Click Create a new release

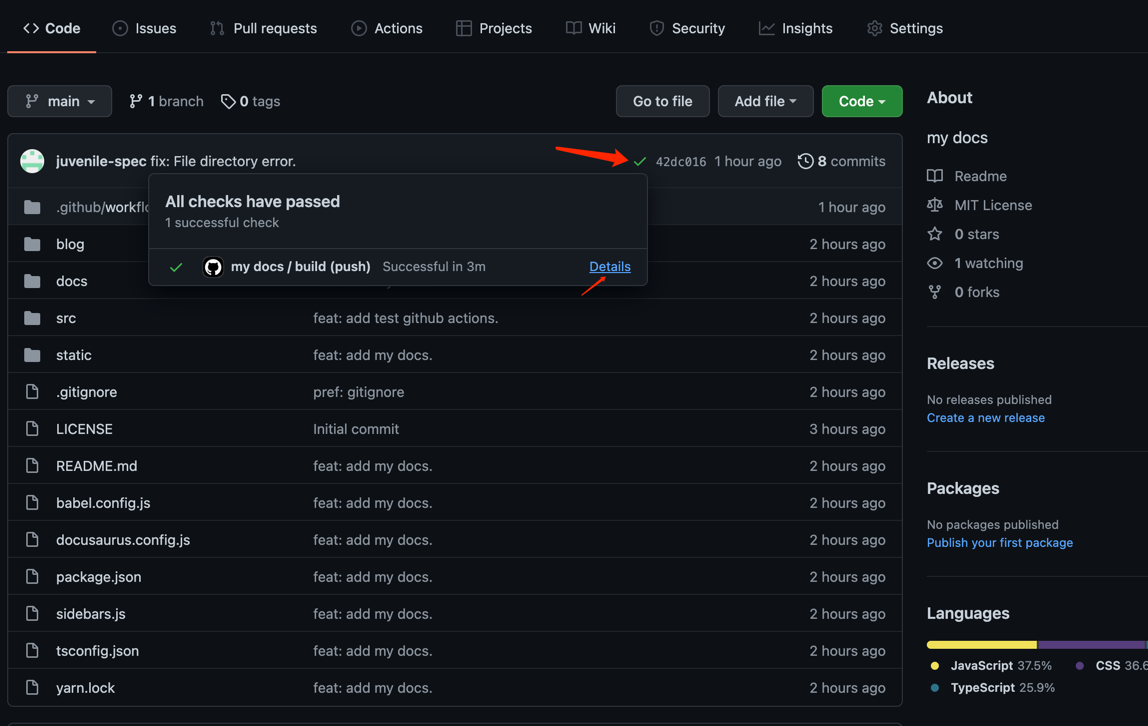pos(985,418)
